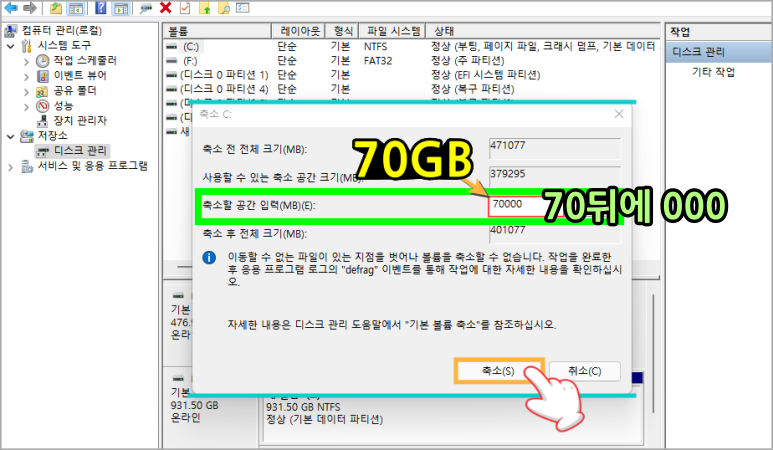Toggle the Show/Hide Console Tree icon
773x450 pixels.
pos(75,8)
